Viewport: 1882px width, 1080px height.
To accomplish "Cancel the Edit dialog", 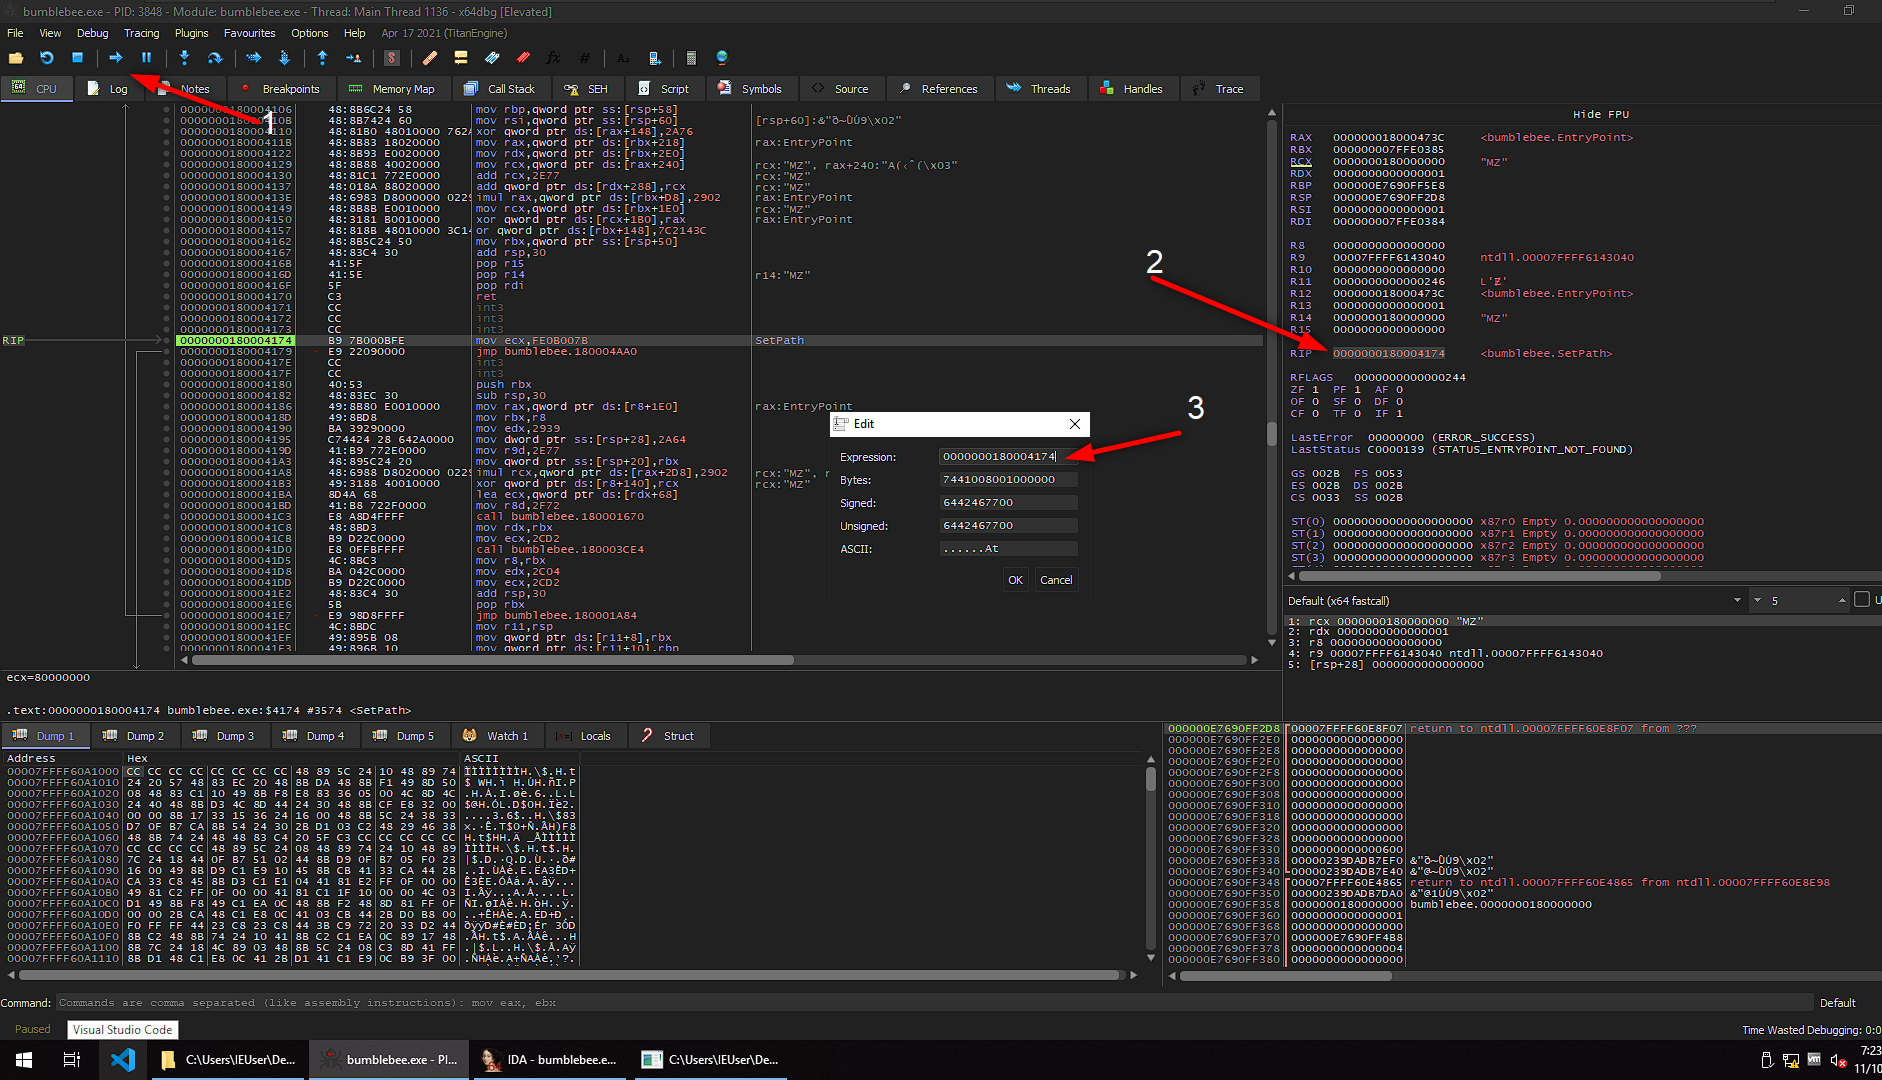I will point(1056,580).
